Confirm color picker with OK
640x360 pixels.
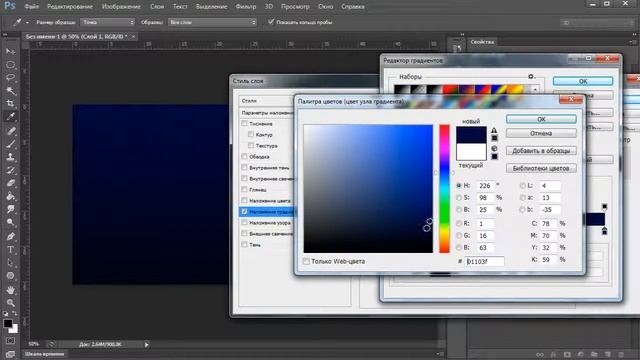[x=541, y=119]
